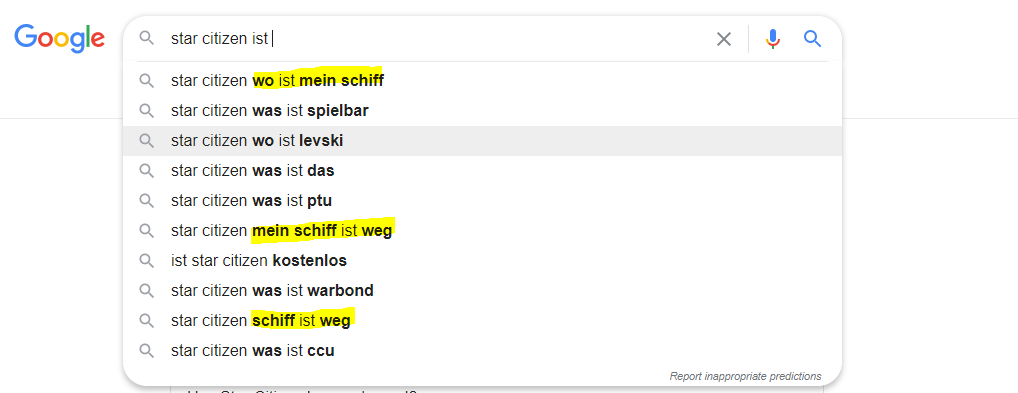Click the Google logo
The width and height of the screenshot is (1018, 393).
[x=60, y=38]
